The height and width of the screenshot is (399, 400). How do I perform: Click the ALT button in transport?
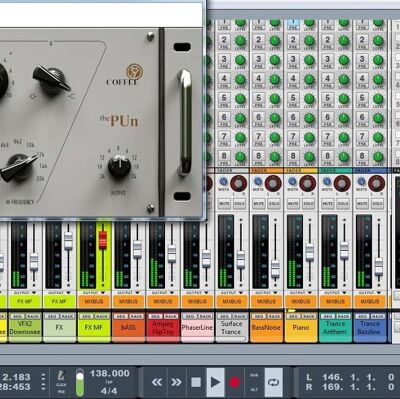tap(254, 389)
